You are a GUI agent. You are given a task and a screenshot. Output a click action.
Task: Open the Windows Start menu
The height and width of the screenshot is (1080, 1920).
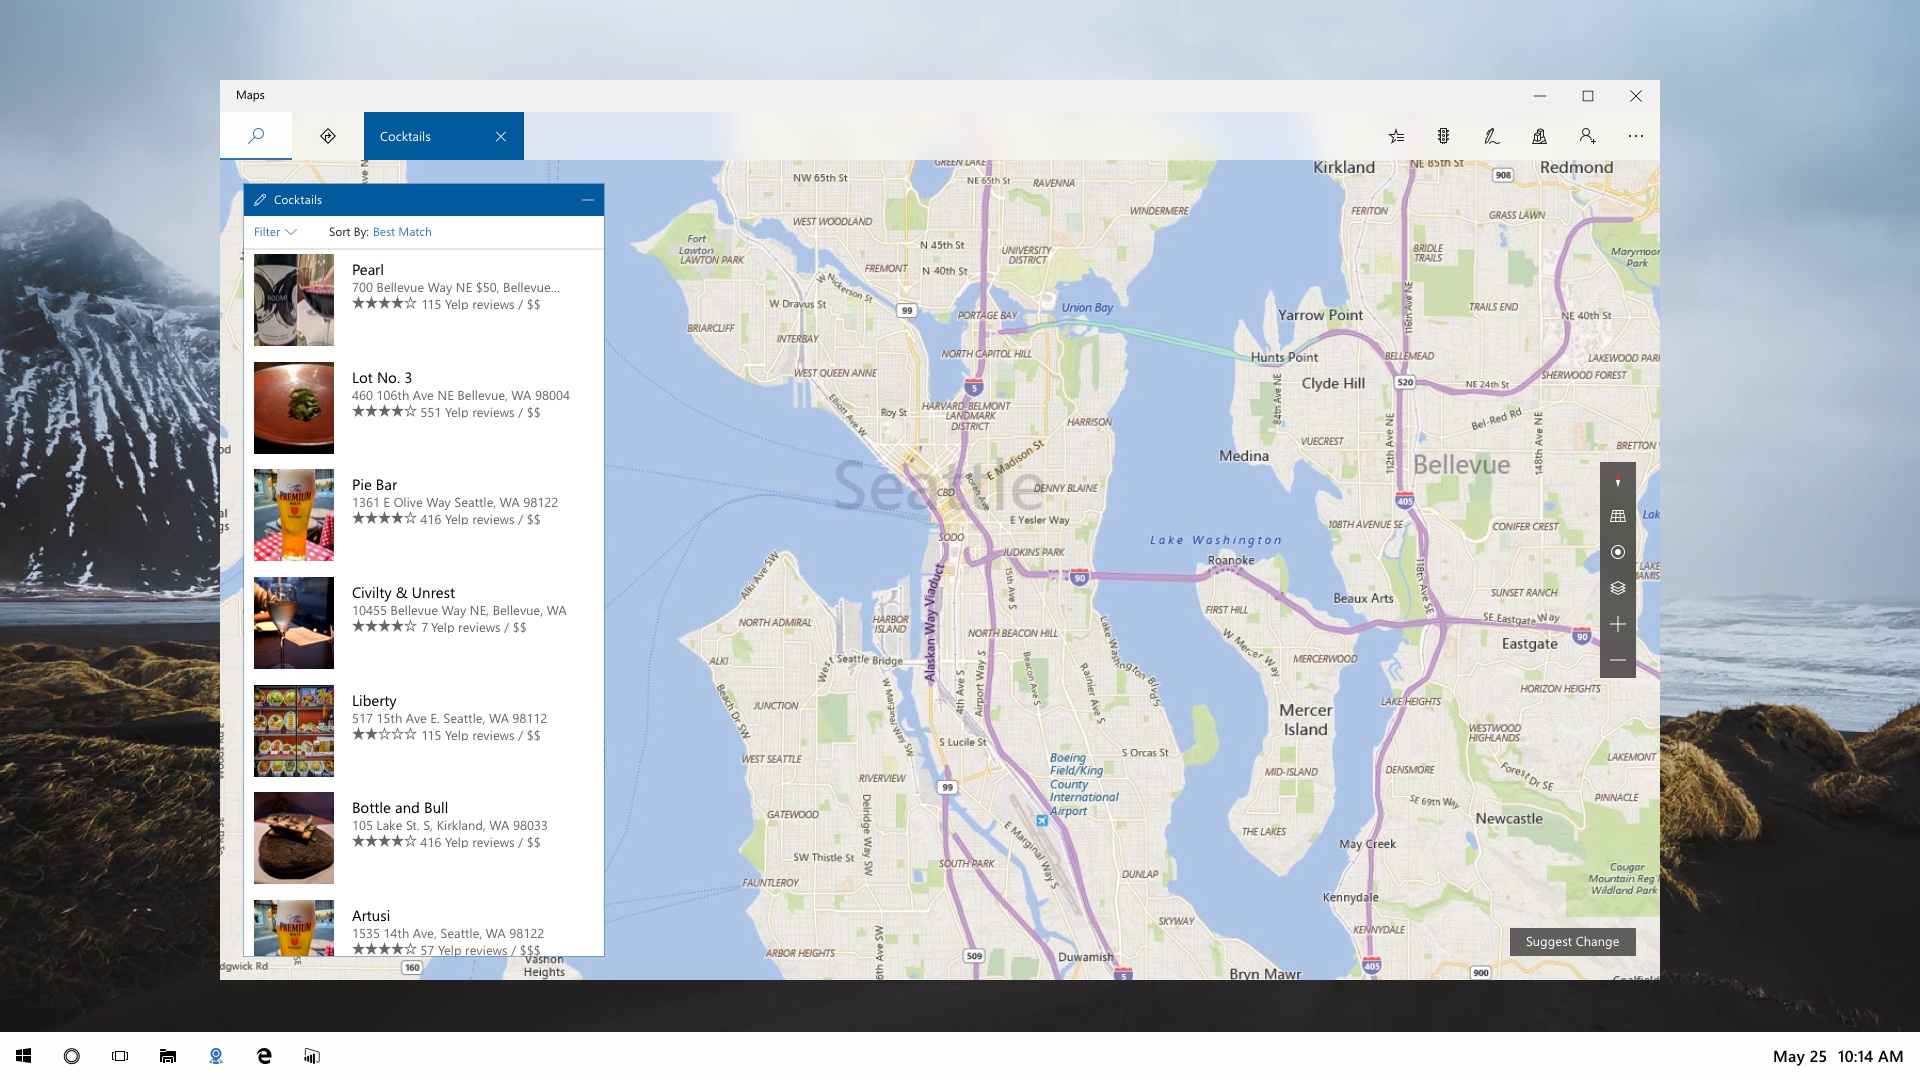[24, 1056]
